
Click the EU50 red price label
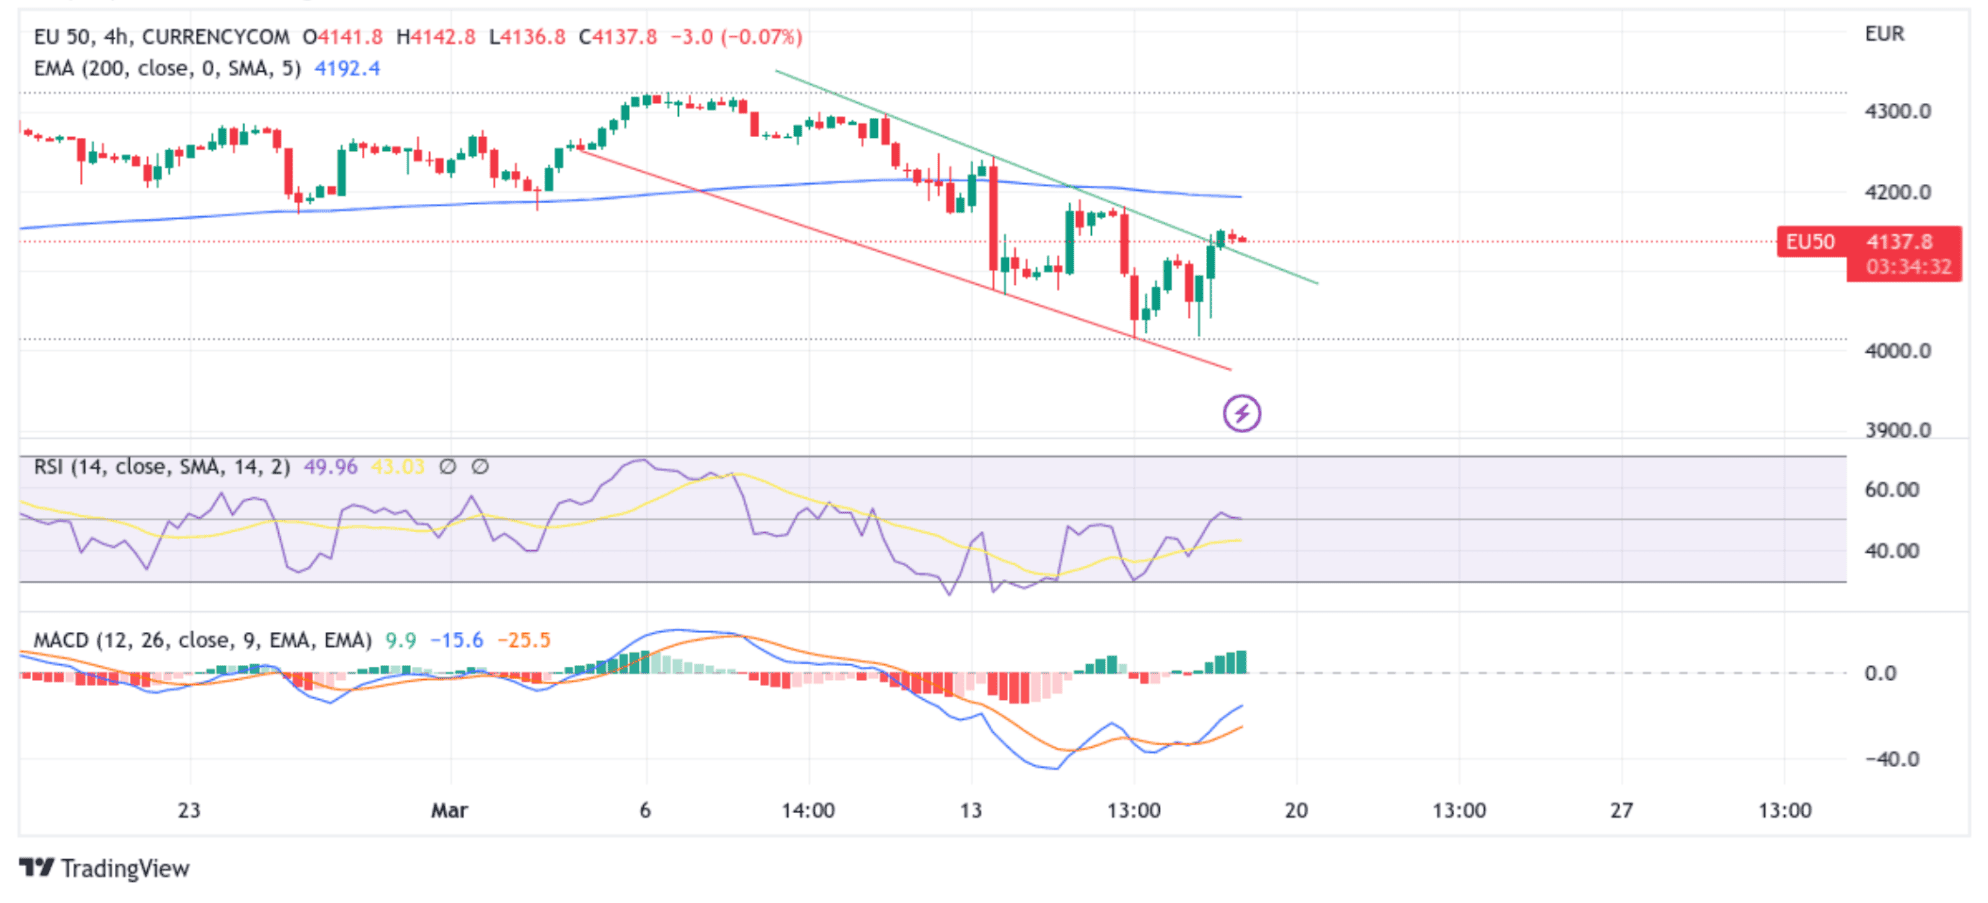click(1811, 242)
